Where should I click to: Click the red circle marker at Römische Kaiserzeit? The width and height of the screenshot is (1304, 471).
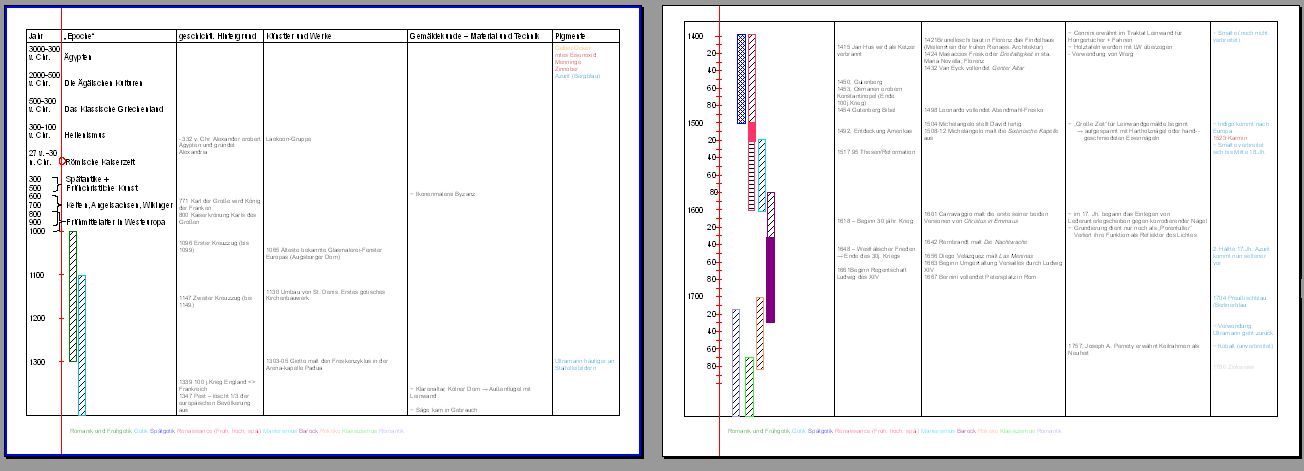[62, 161]
